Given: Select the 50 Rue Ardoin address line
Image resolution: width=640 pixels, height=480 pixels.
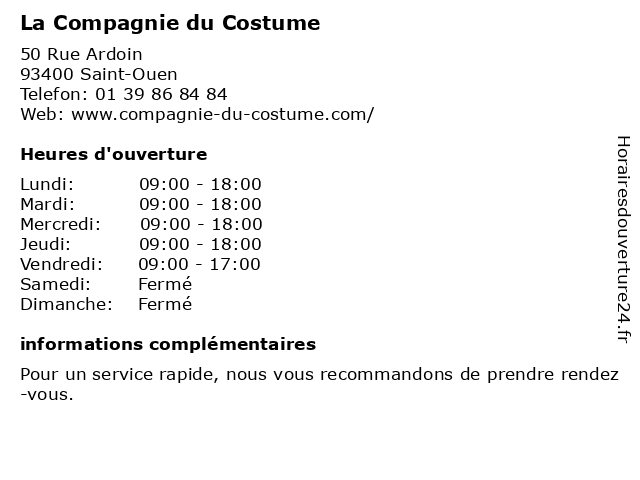Looking at the screenshot, I should [81, 54].
